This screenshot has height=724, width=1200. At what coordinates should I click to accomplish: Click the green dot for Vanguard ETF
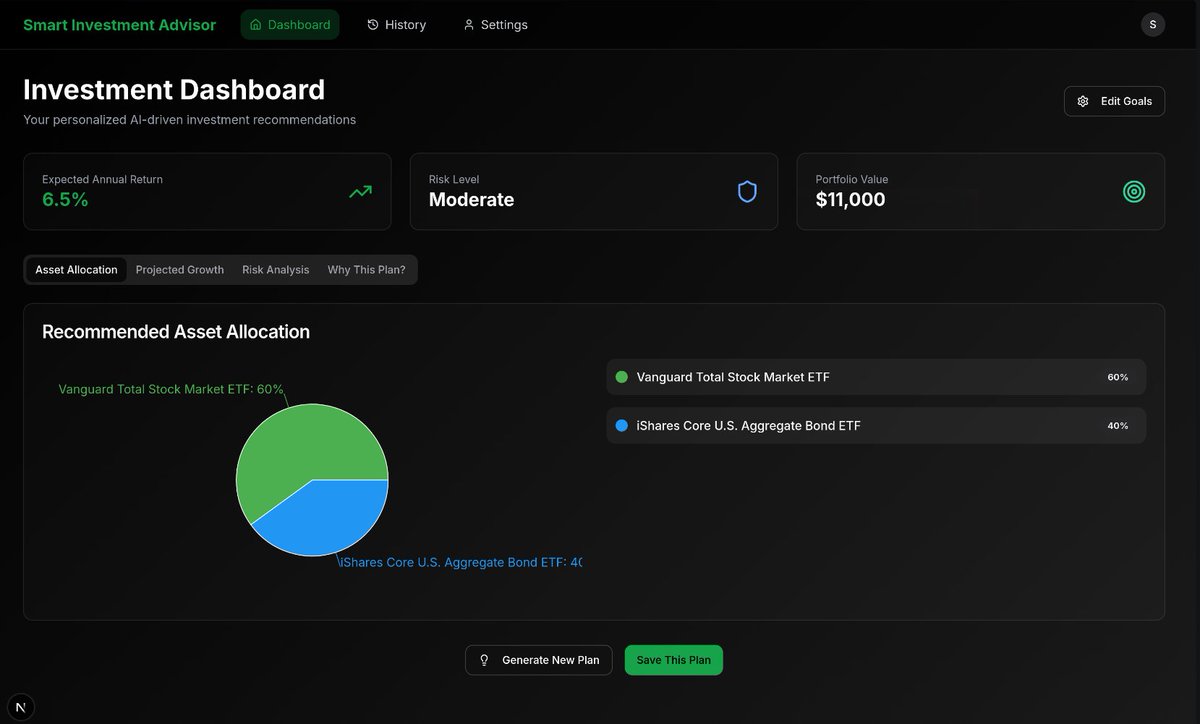click(621, 377)
